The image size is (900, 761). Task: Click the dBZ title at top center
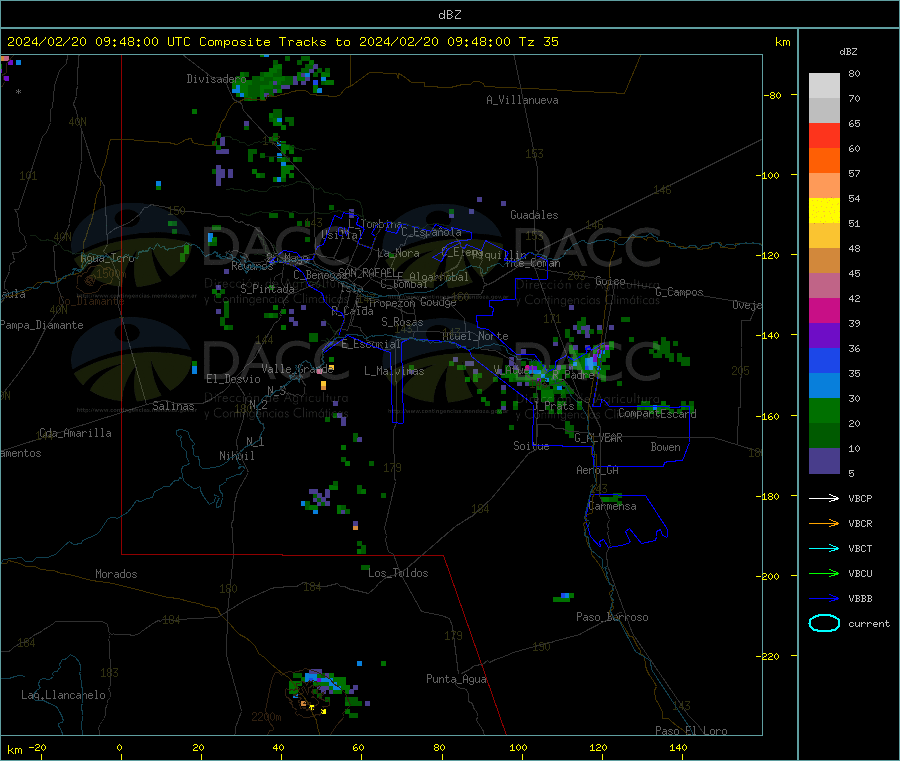coord(449,14)
